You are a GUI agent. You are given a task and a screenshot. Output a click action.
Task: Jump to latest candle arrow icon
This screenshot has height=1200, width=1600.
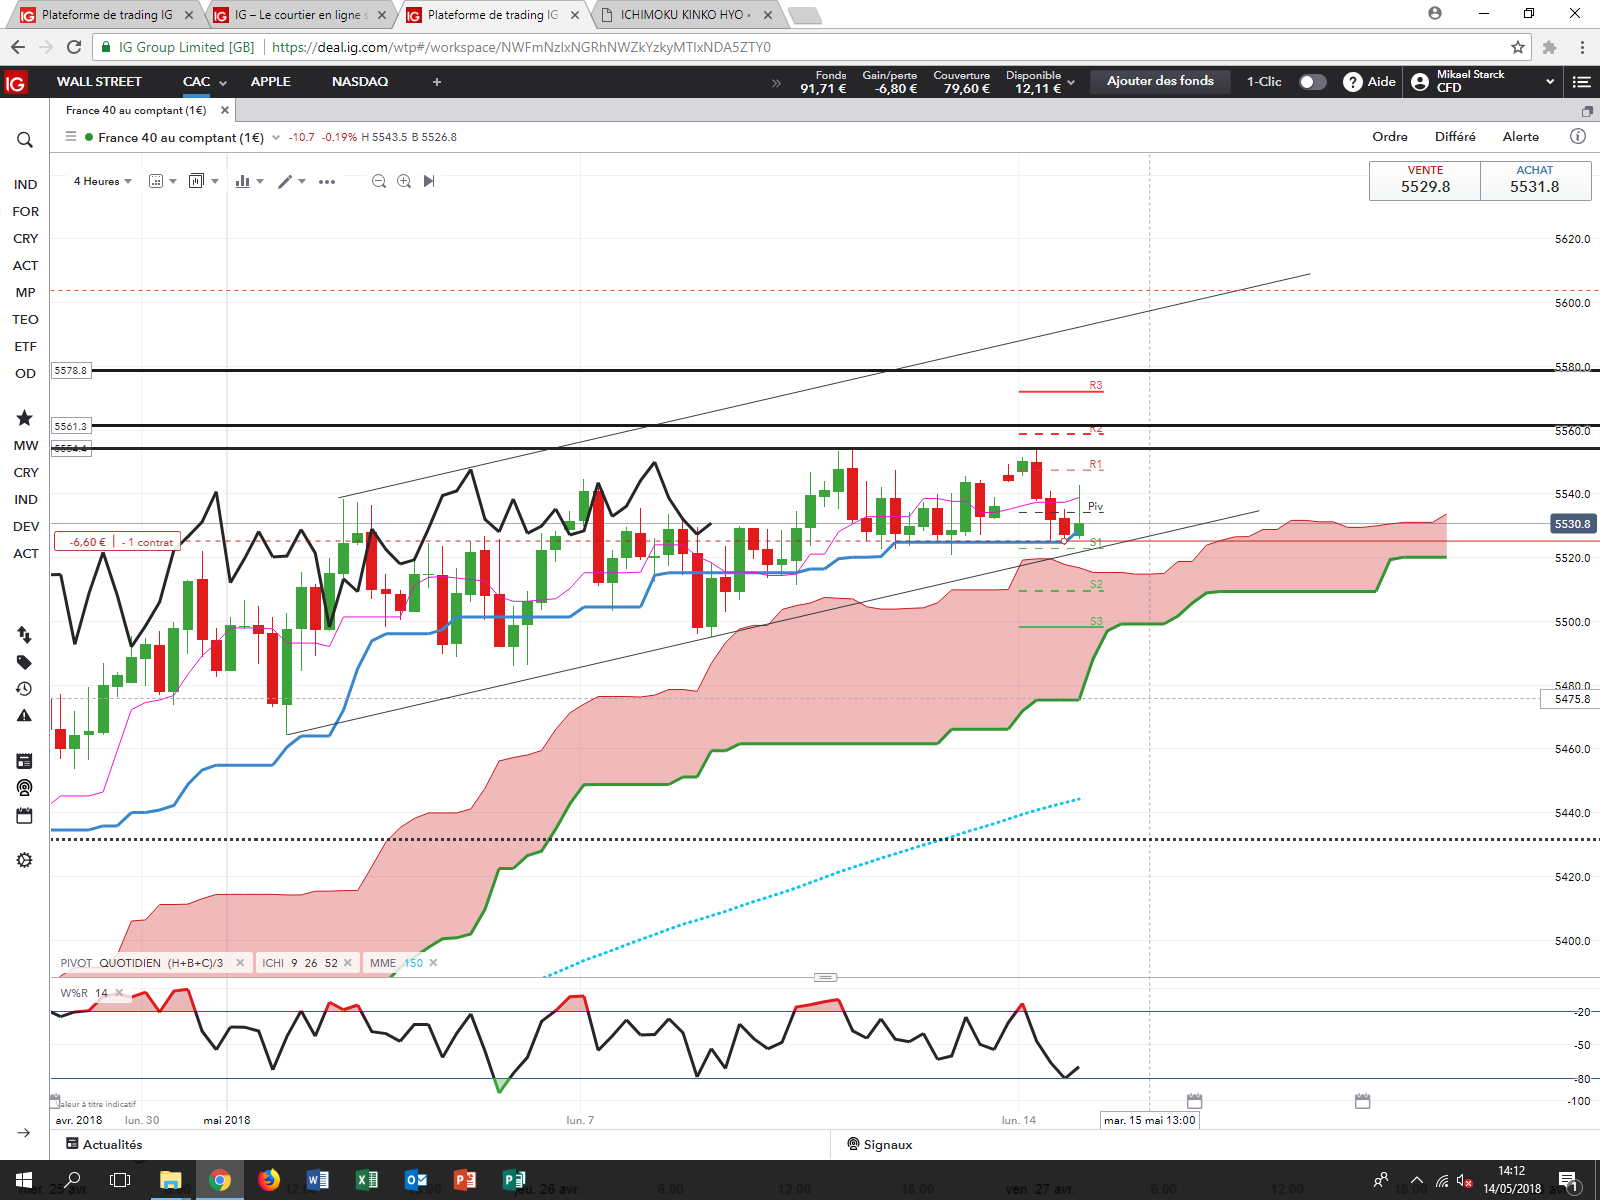point(429,181)
